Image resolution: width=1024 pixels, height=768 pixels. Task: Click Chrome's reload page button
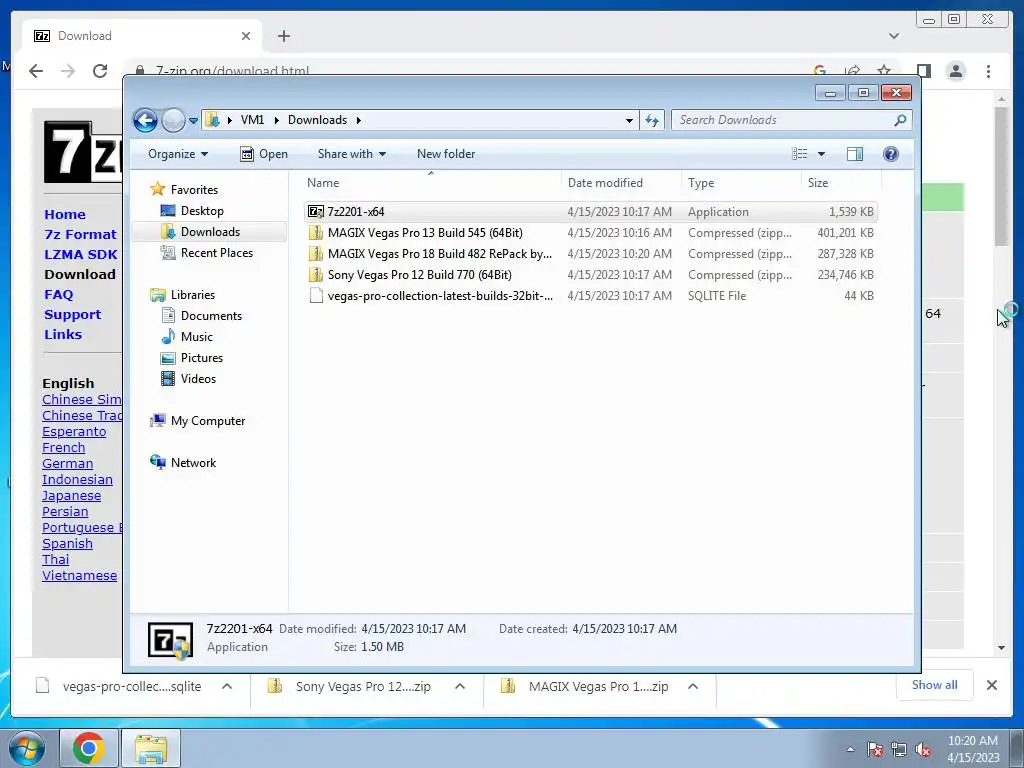pos(100,71)
